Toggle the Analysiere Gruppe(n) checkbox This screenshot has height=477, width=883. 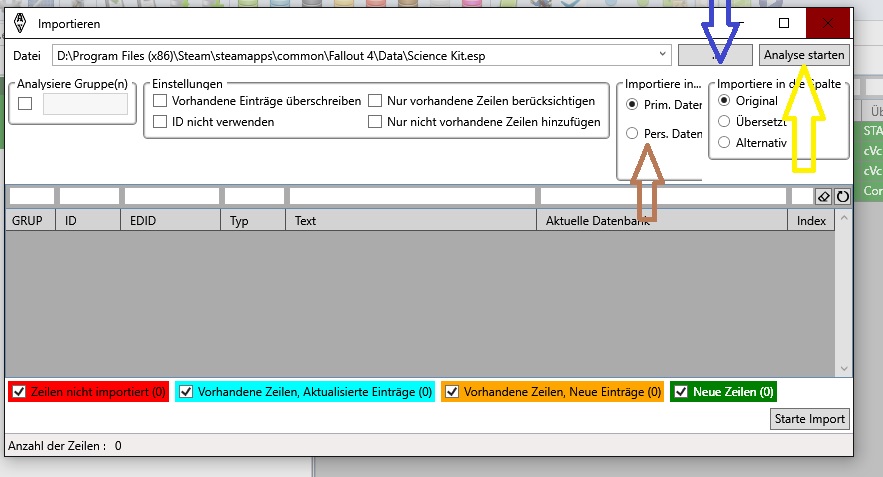(x=25, y=104)
